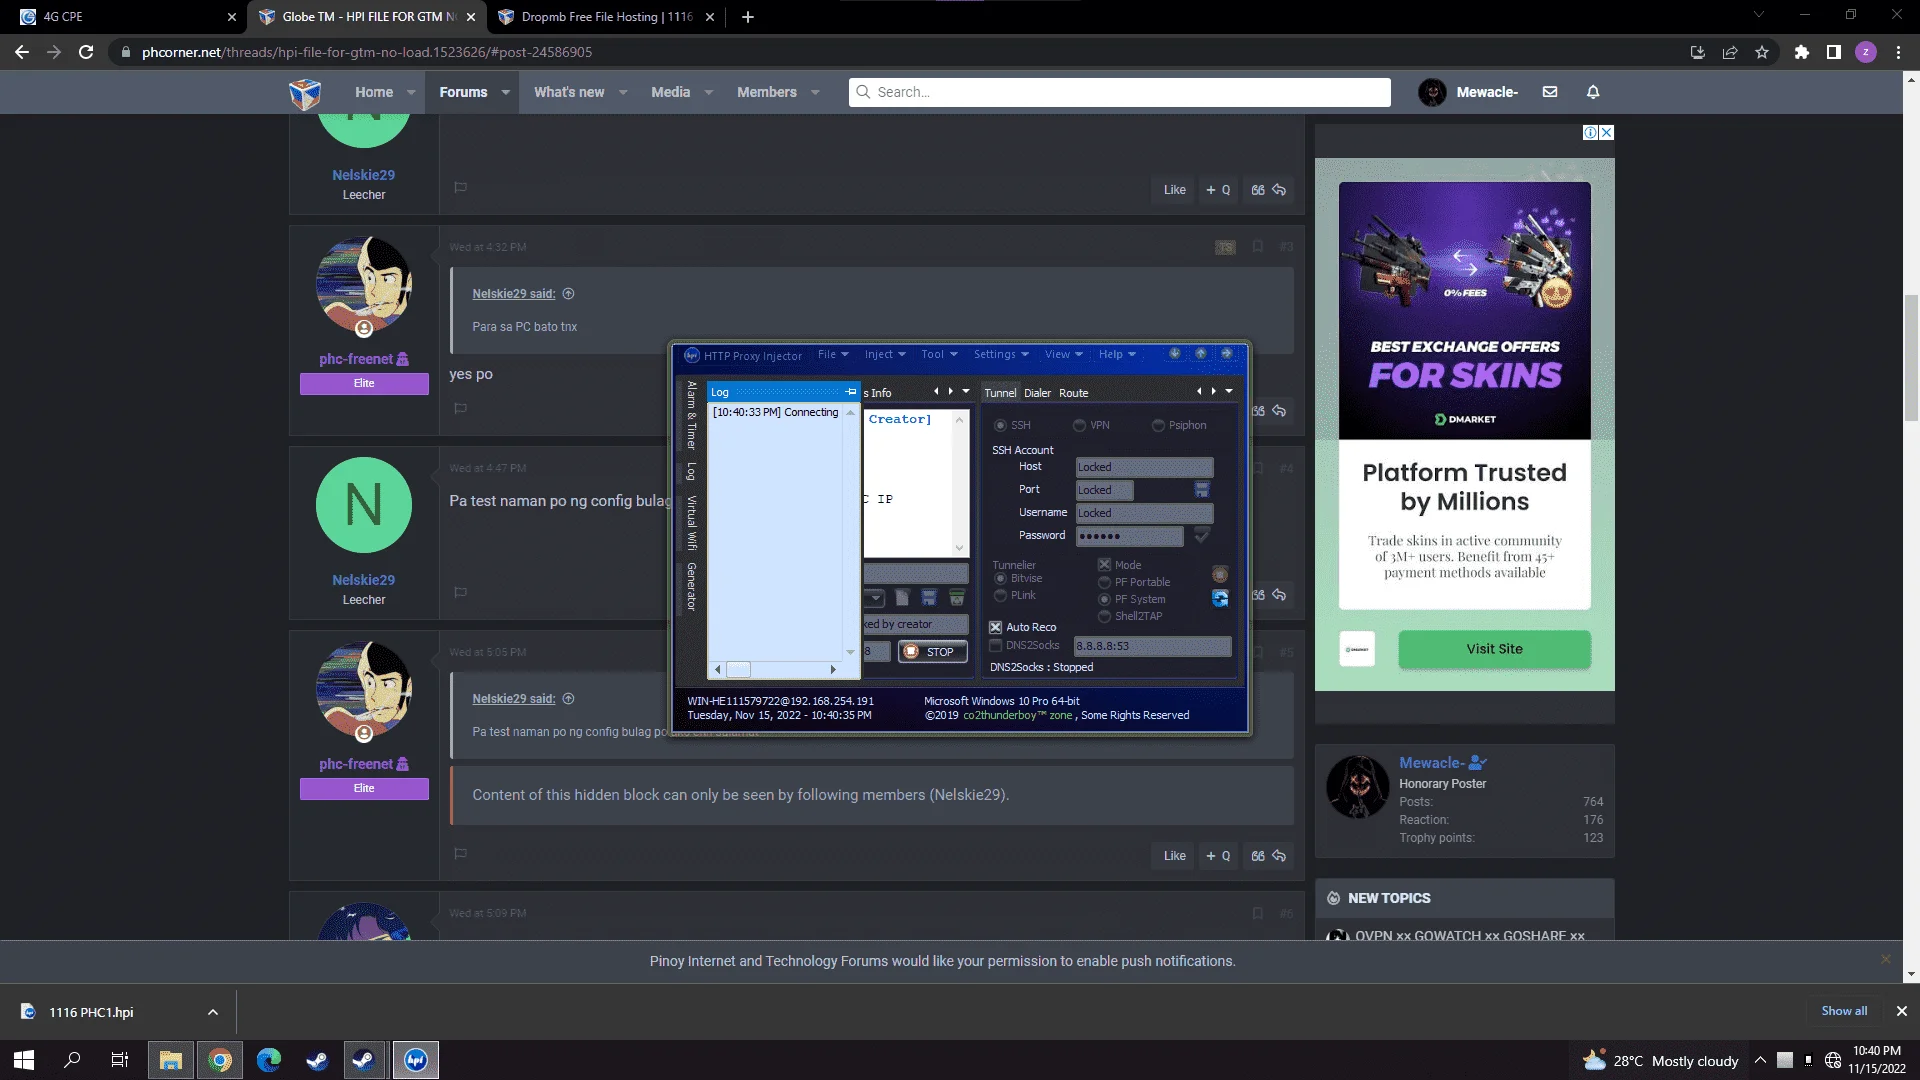Click the orange round icon beside Mode
The image size is (1920, 1080).
pyautogui.click(x=1220, y=574)
